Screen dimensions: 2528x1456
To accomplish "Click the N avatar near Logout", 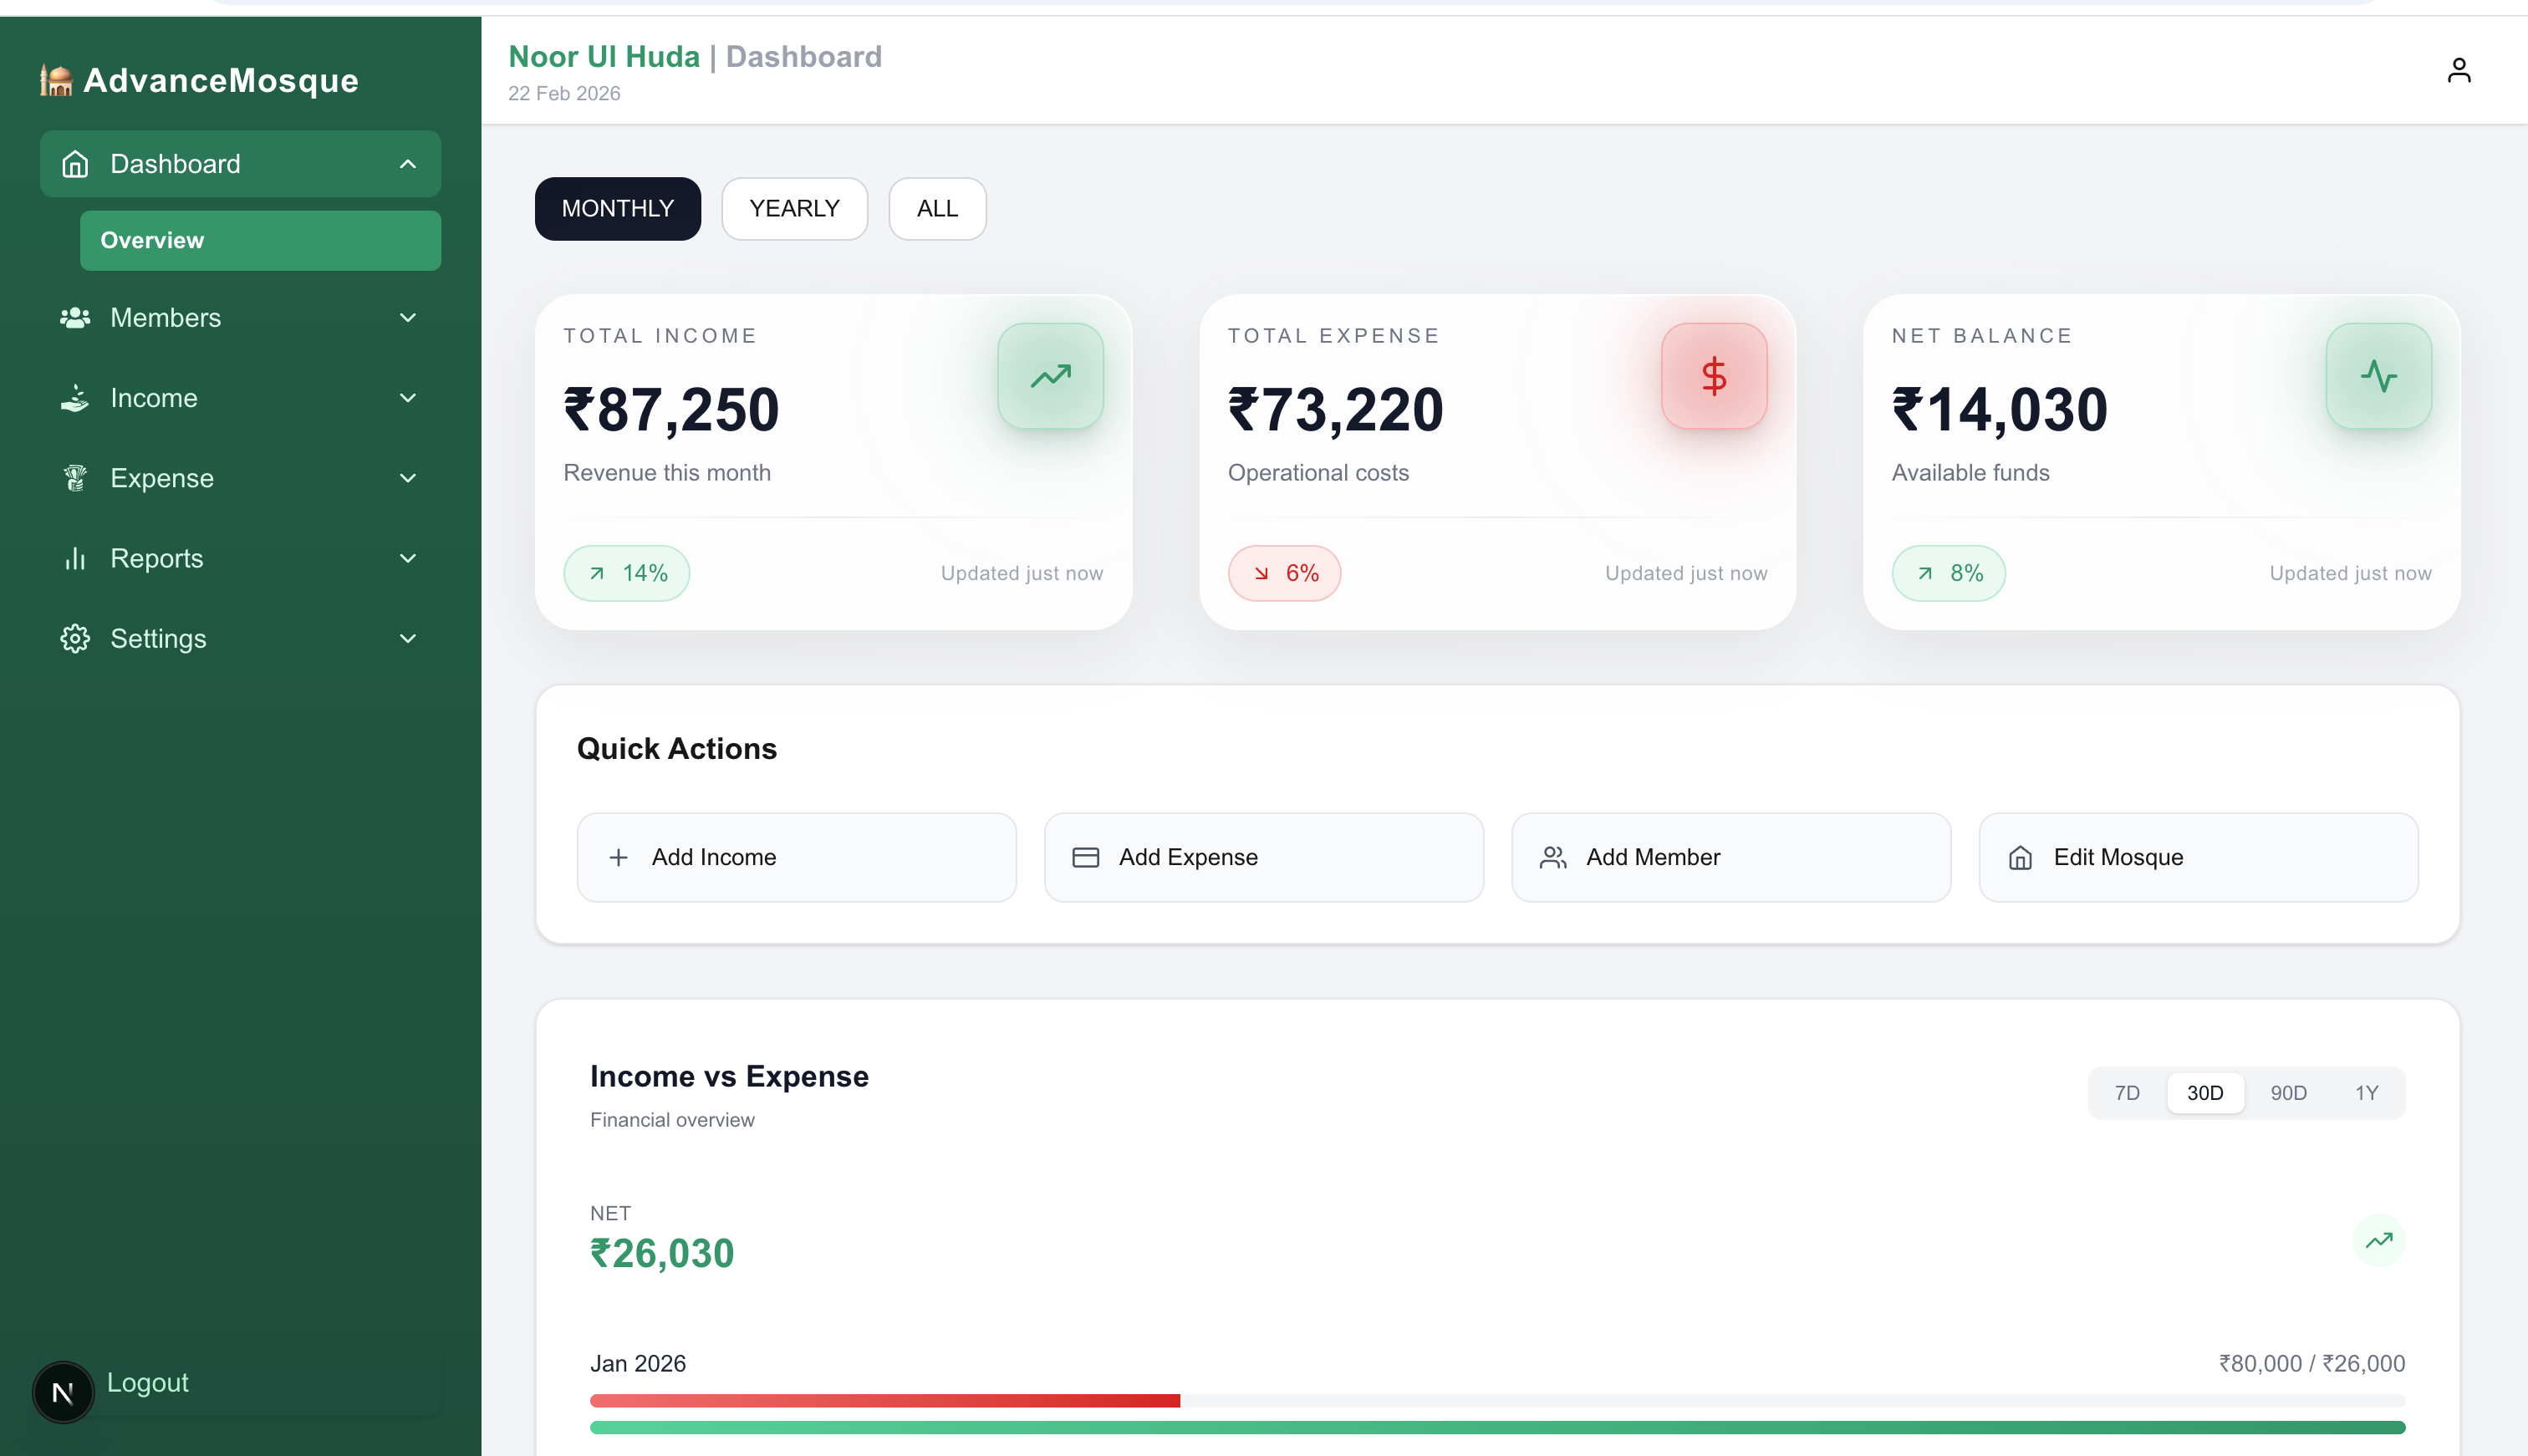I will pos(63,1391).
